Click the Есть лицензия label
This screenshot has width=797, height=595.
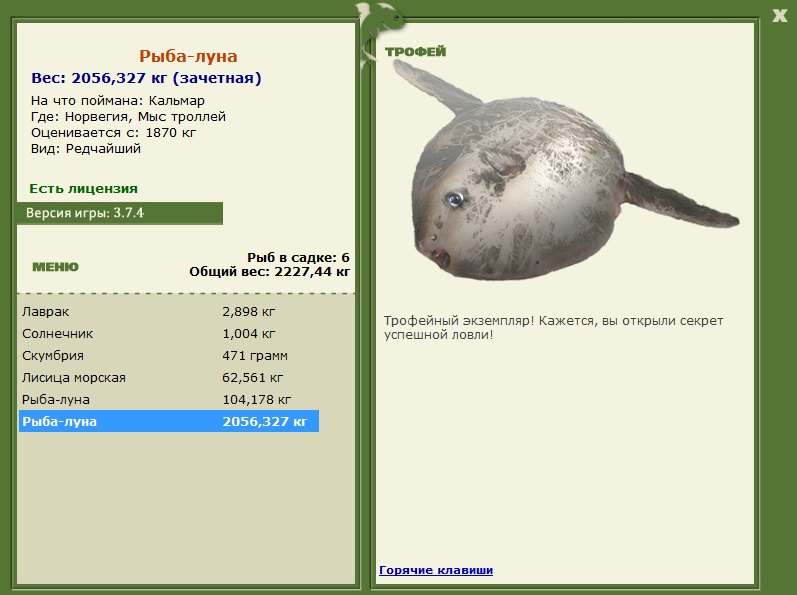pos(83,189)
